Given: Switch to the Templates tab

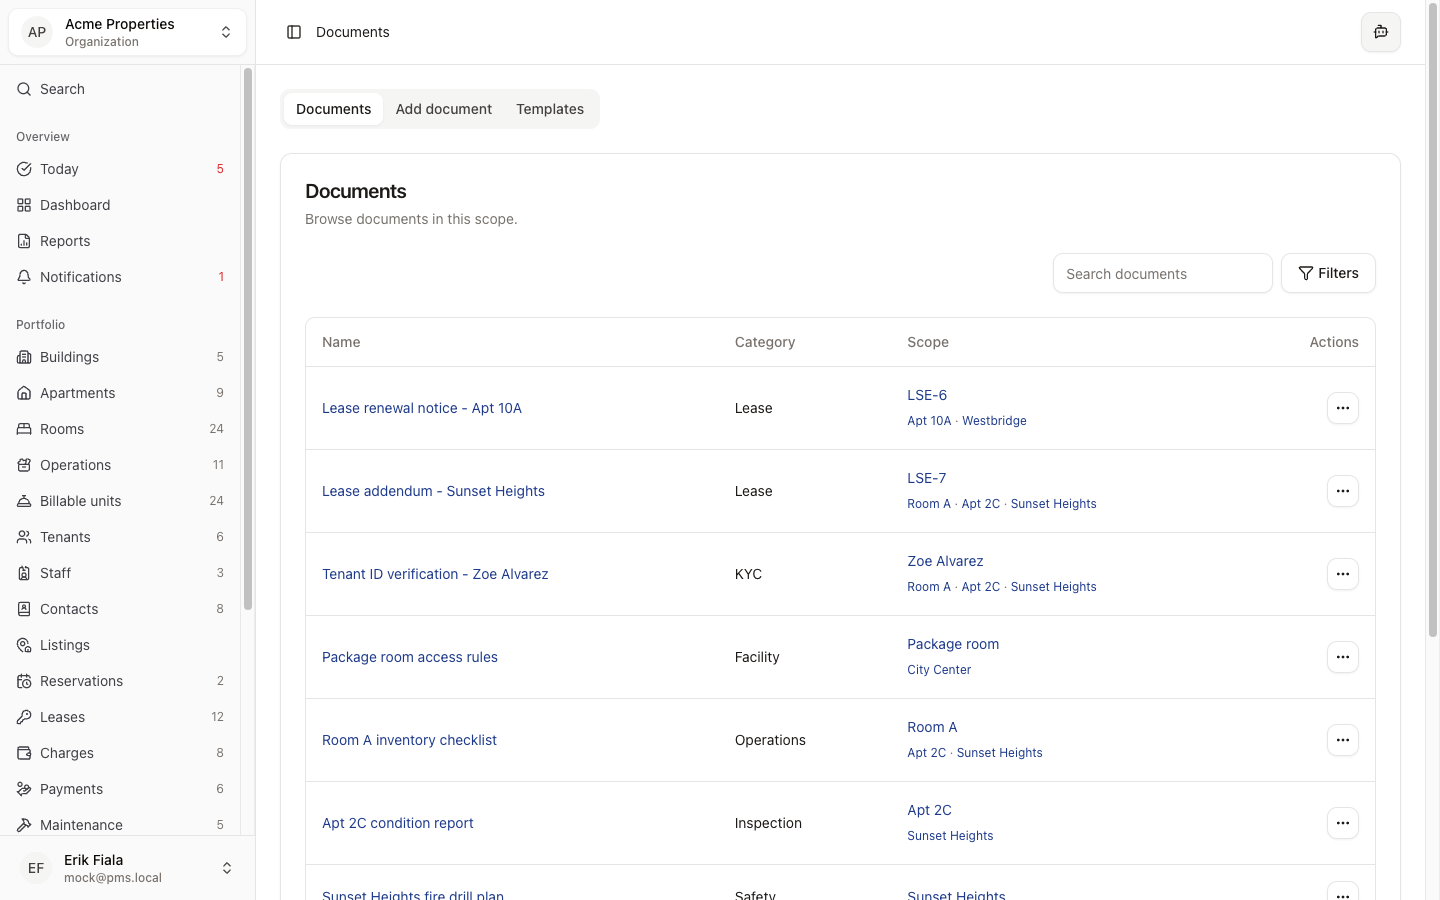Looking at the screenshot, I should tap(550, 109).
